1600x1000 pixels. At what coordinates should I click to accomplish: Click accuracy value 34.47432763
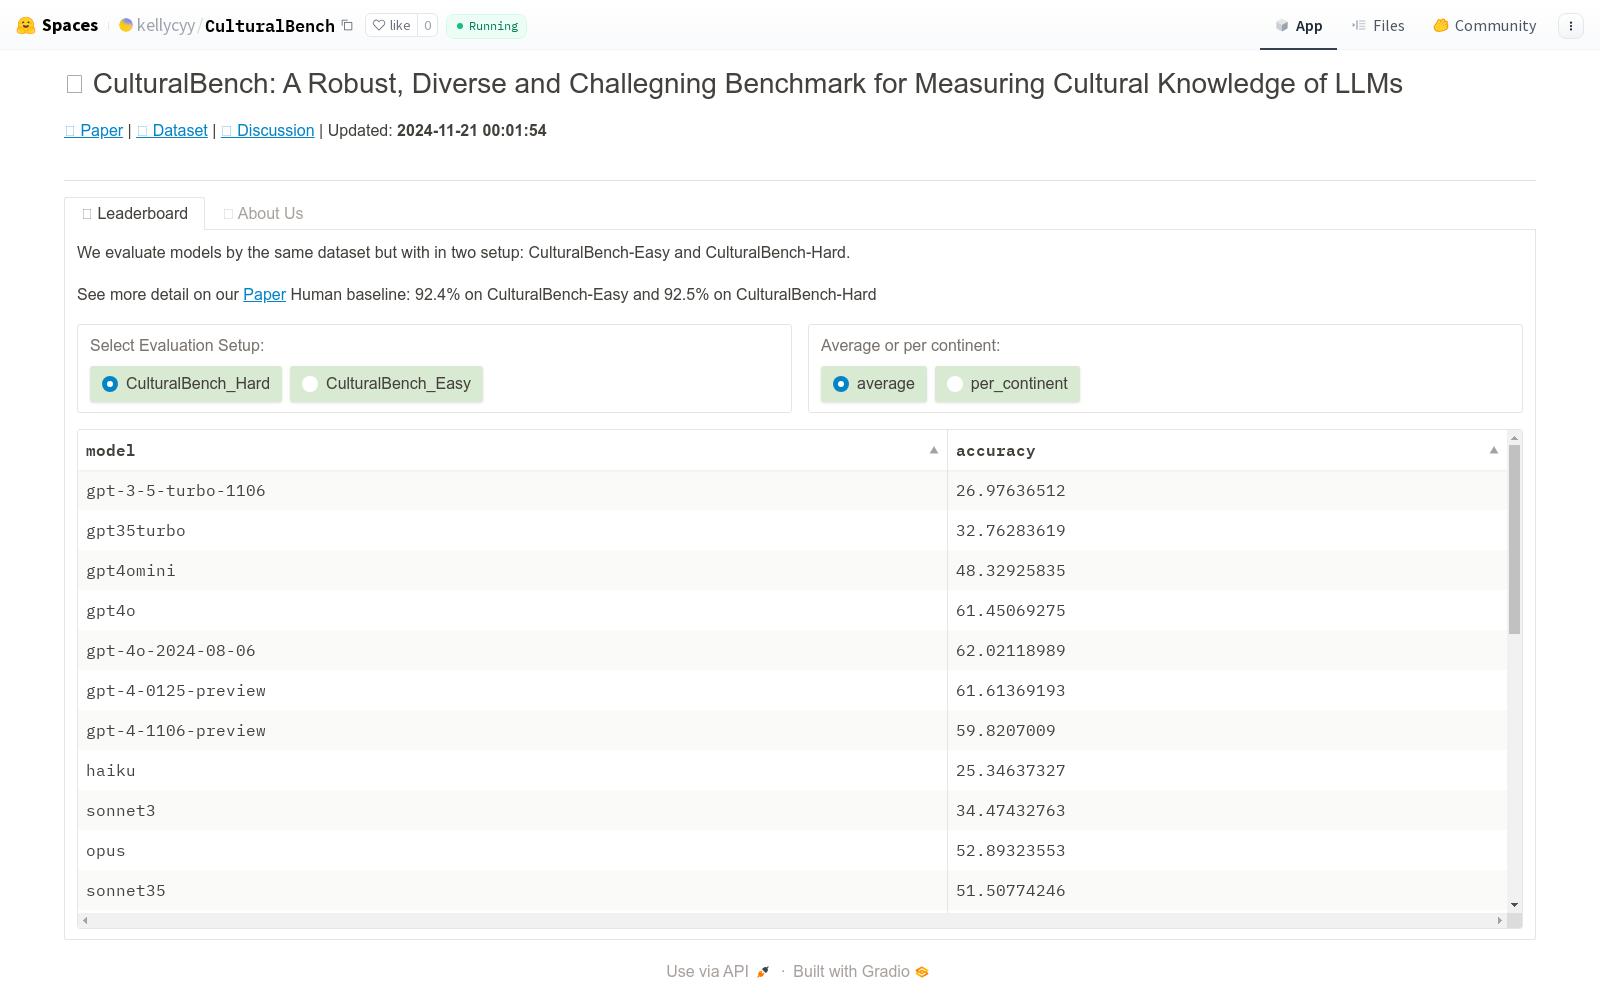pyautogui.click(x=1010, y=811)
